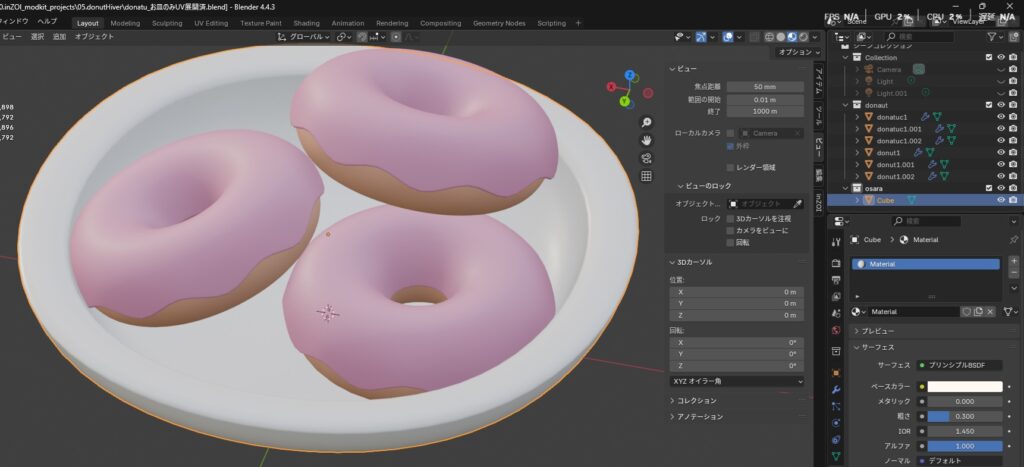Toggle snapping magnet icon

(362, 37)
